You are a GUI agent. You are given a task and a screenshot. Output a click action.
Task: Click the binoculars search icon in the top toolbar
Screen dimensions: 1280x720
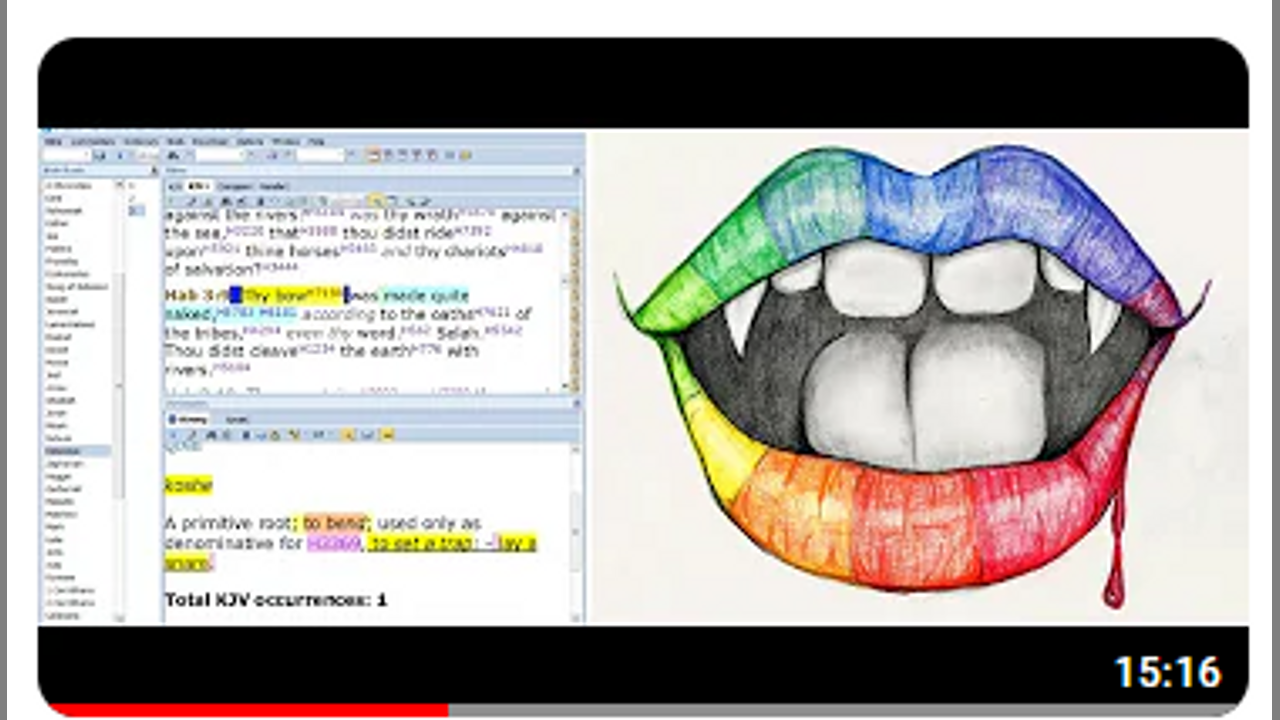pyautogui.click(x=174, y=156)
